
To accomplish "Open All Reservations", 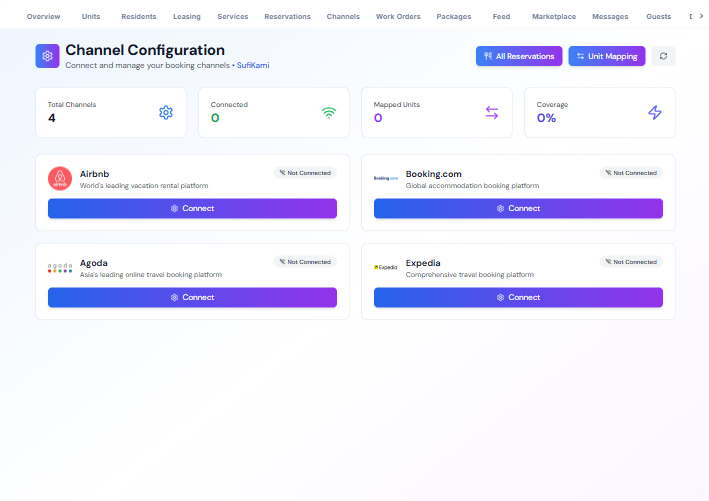I will 518,56.
